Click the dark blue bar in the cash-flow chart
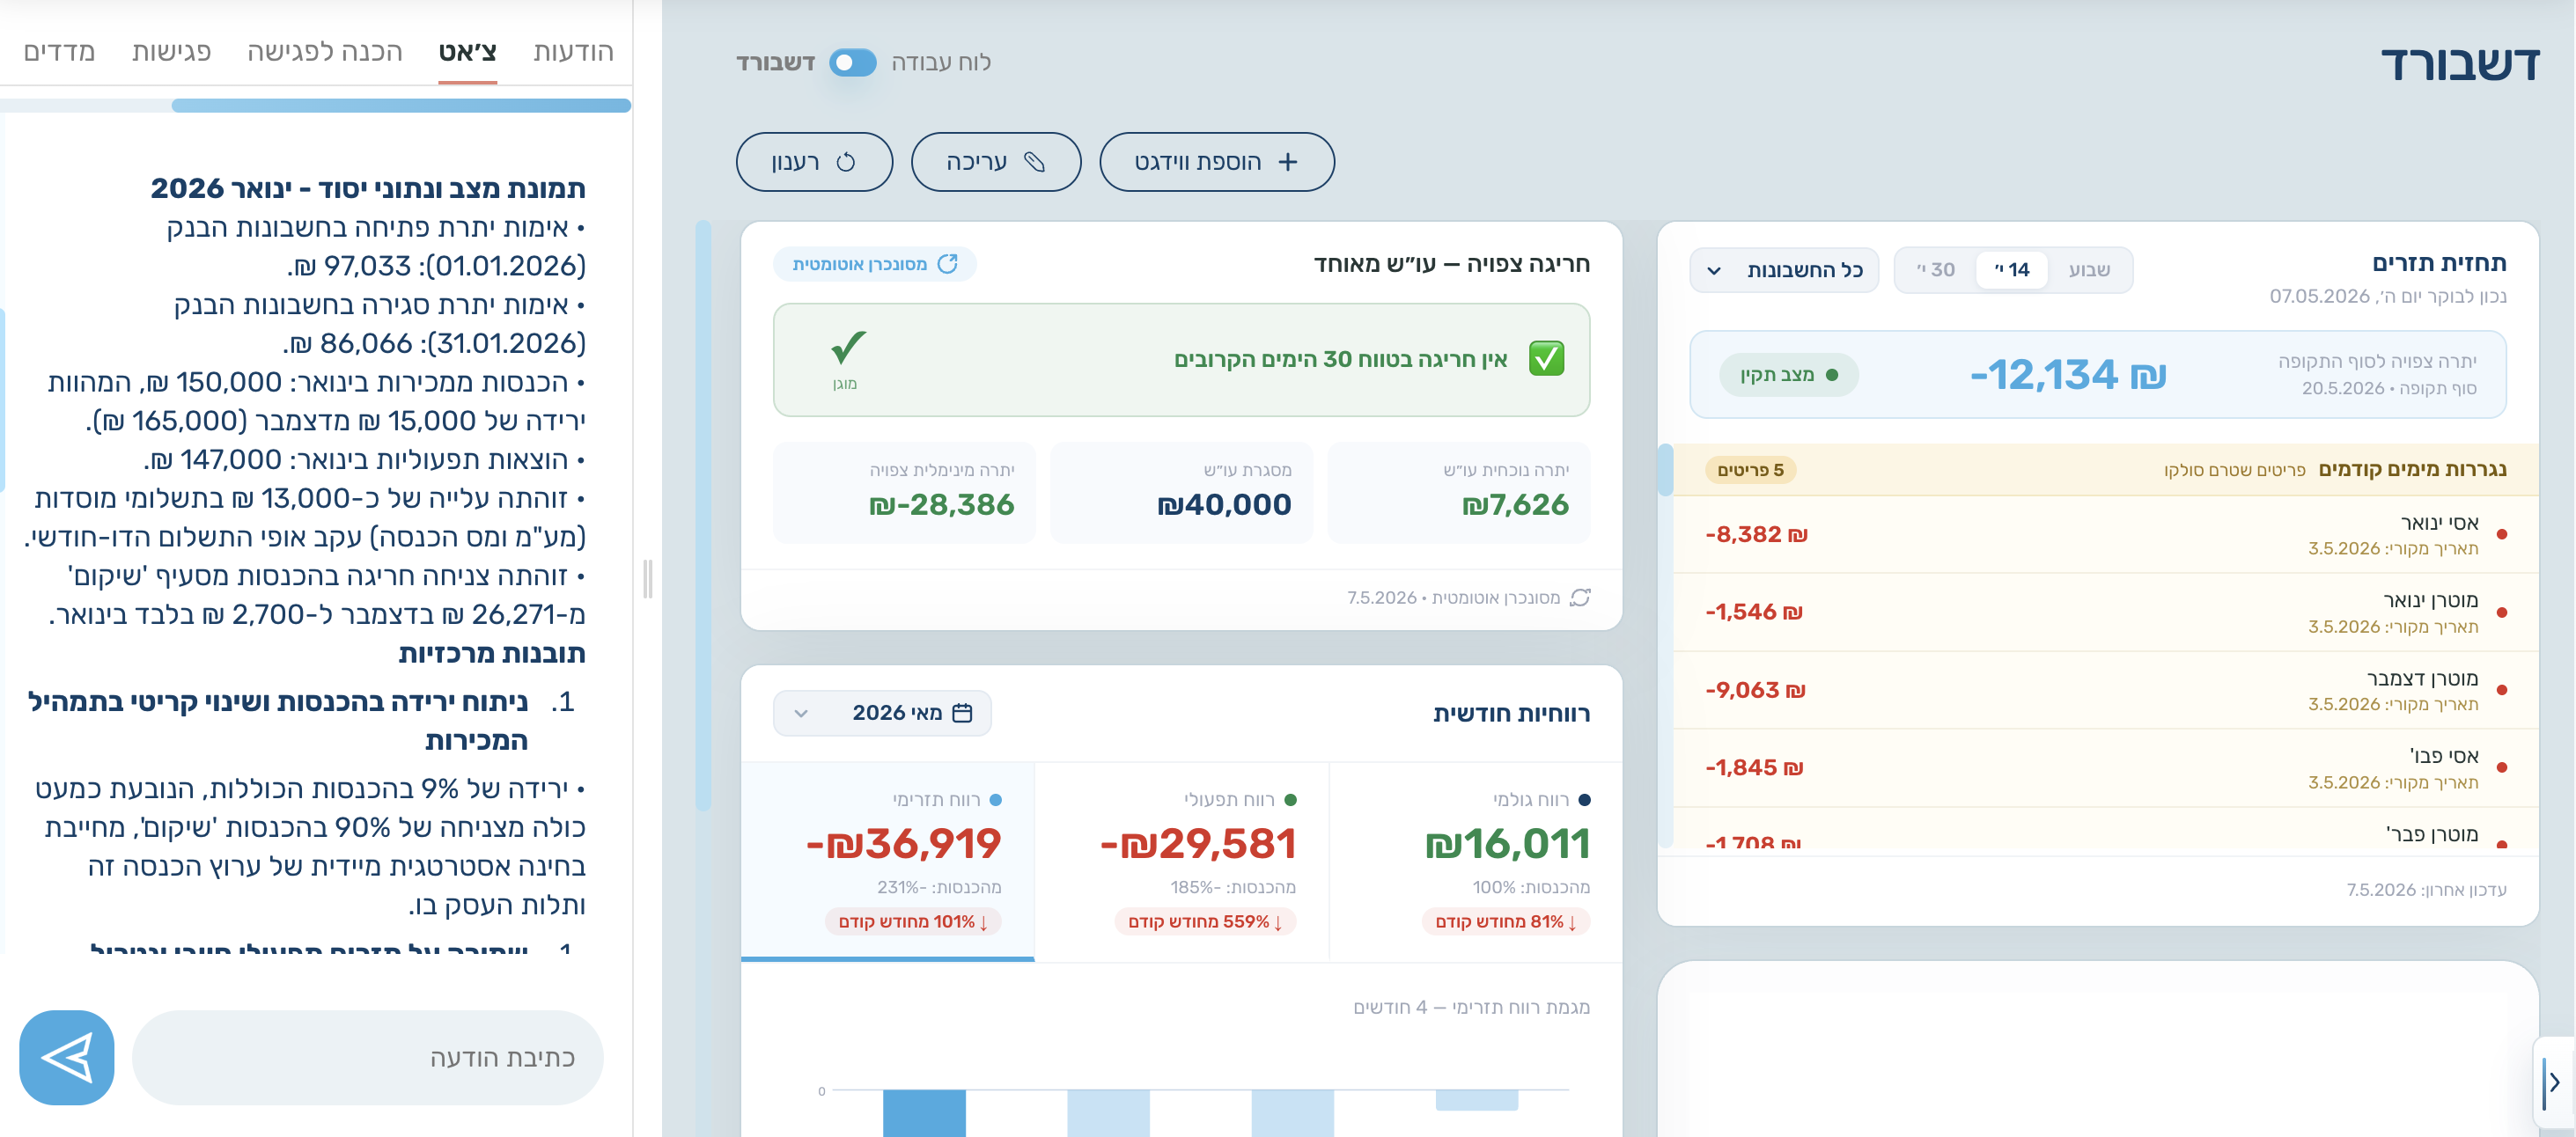Image resolution: width=2576 pixels, height=1137 pixels. (x=924, y=1112)
